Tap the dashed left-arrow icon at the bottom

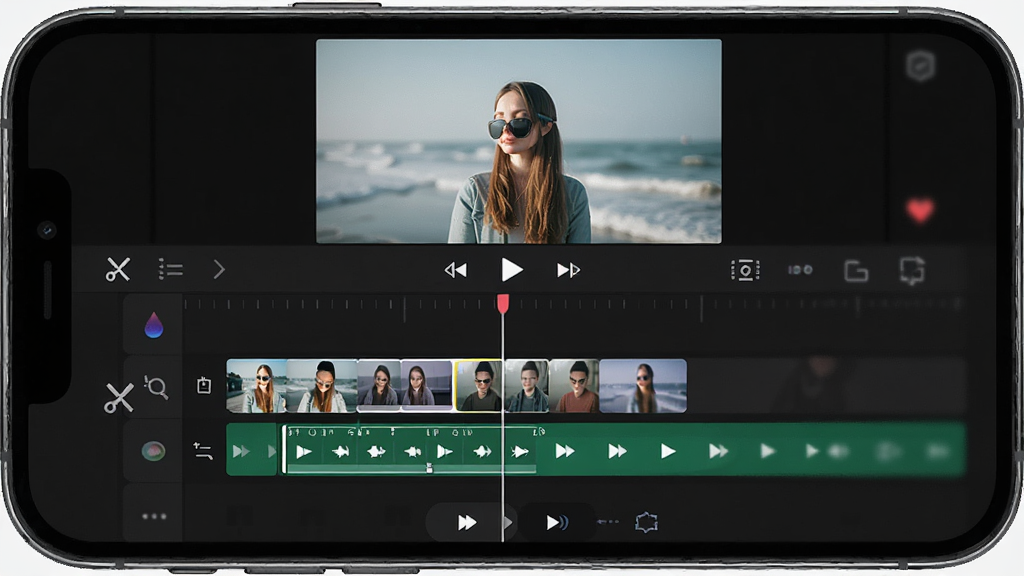[x=608, y=521]
